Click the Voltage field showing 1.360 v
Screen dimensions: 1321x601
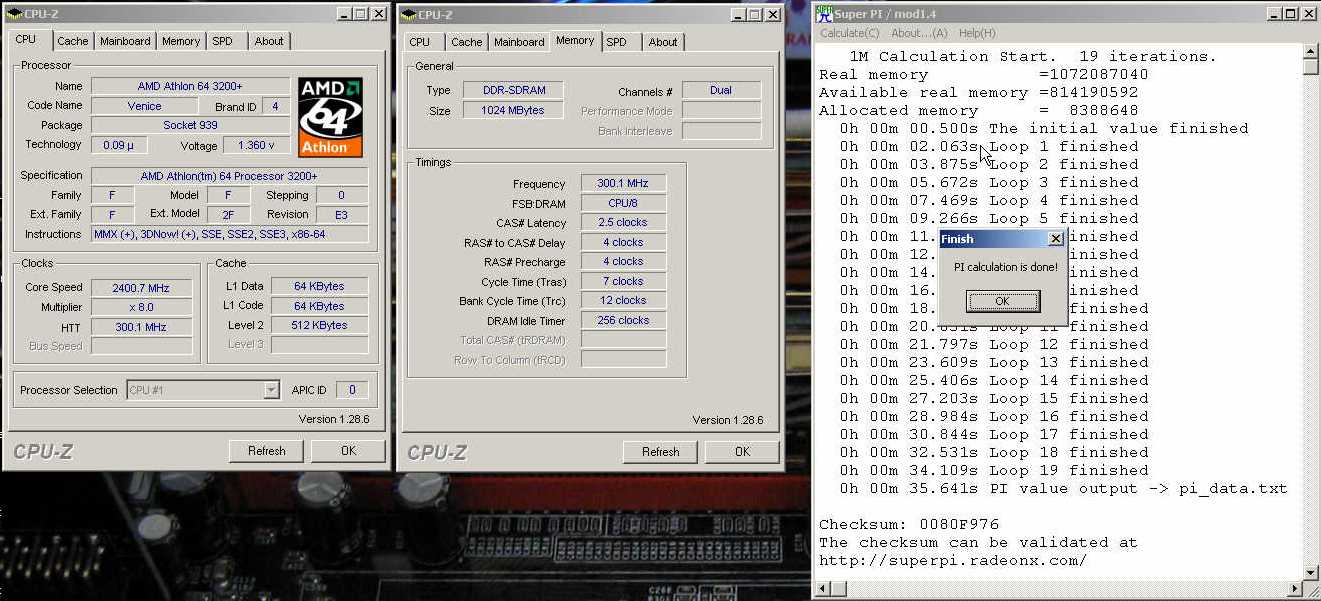click(257, 145)
